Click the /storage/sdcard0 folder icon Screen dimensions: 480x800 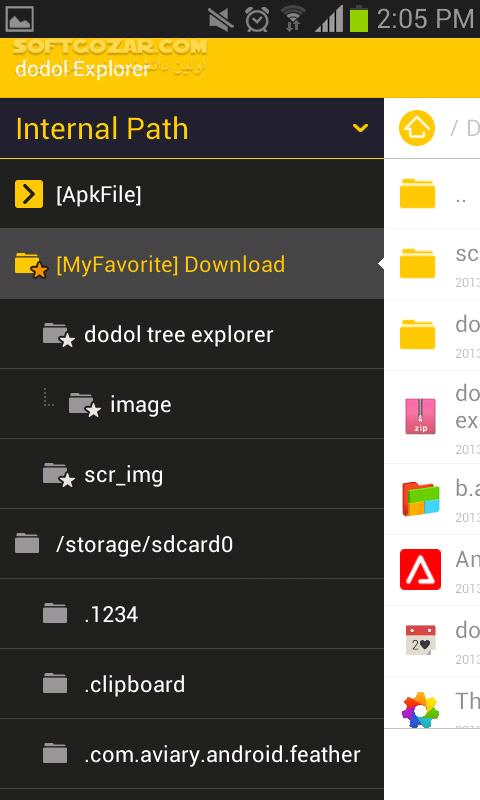coord(27,543)
